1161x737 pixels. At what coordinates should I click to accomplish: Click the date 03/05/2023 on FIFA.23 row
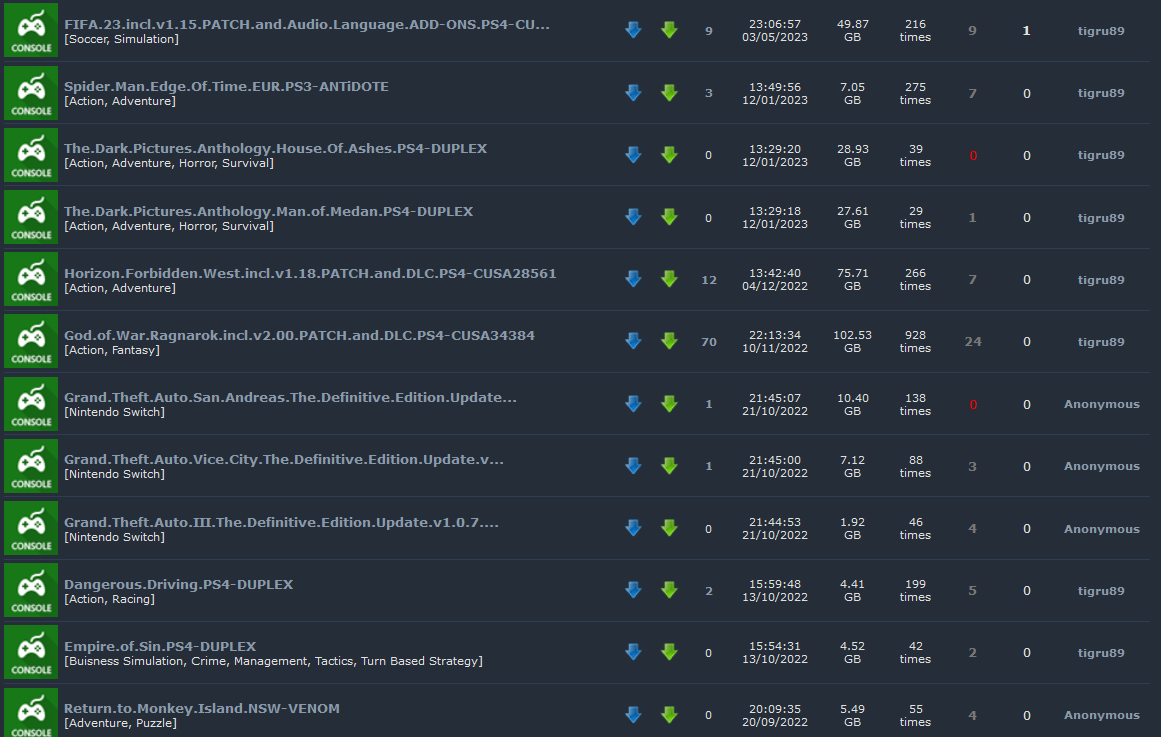(774, 37)
